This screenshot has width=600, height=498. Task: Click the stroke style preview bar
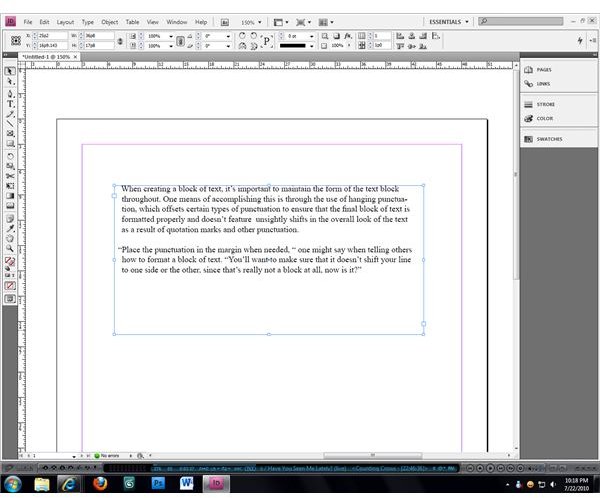(x=293, y=46)
